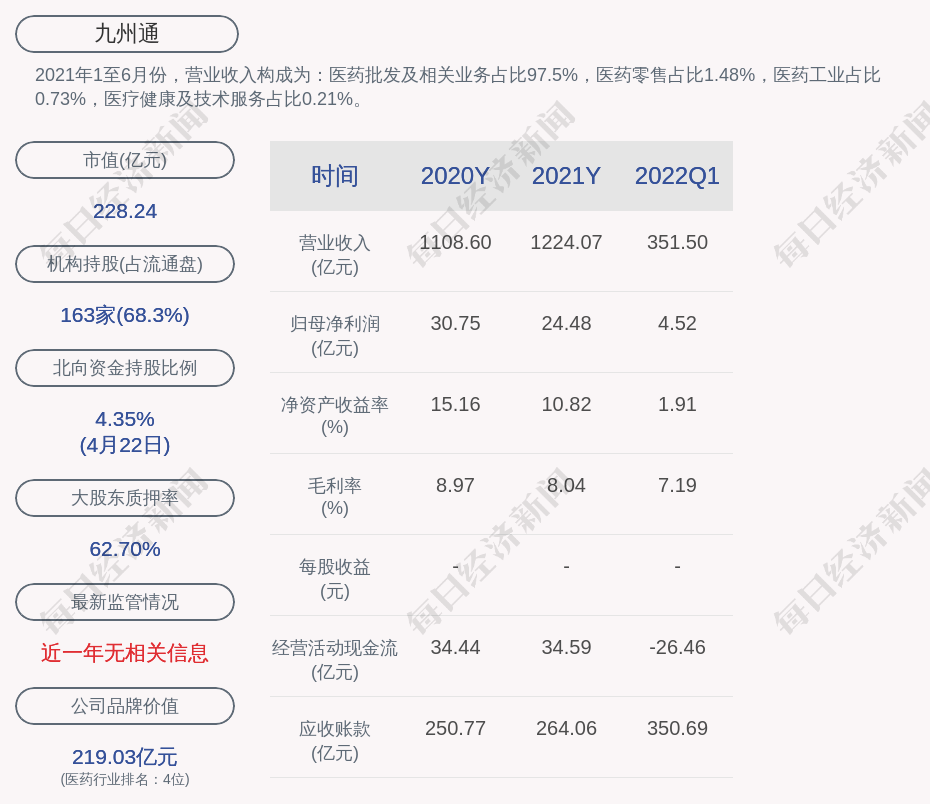Image resolution: width=930 pixels, height=804 pixels.
Task: Click cash flow value 34.44
Action: click(456, 647)
